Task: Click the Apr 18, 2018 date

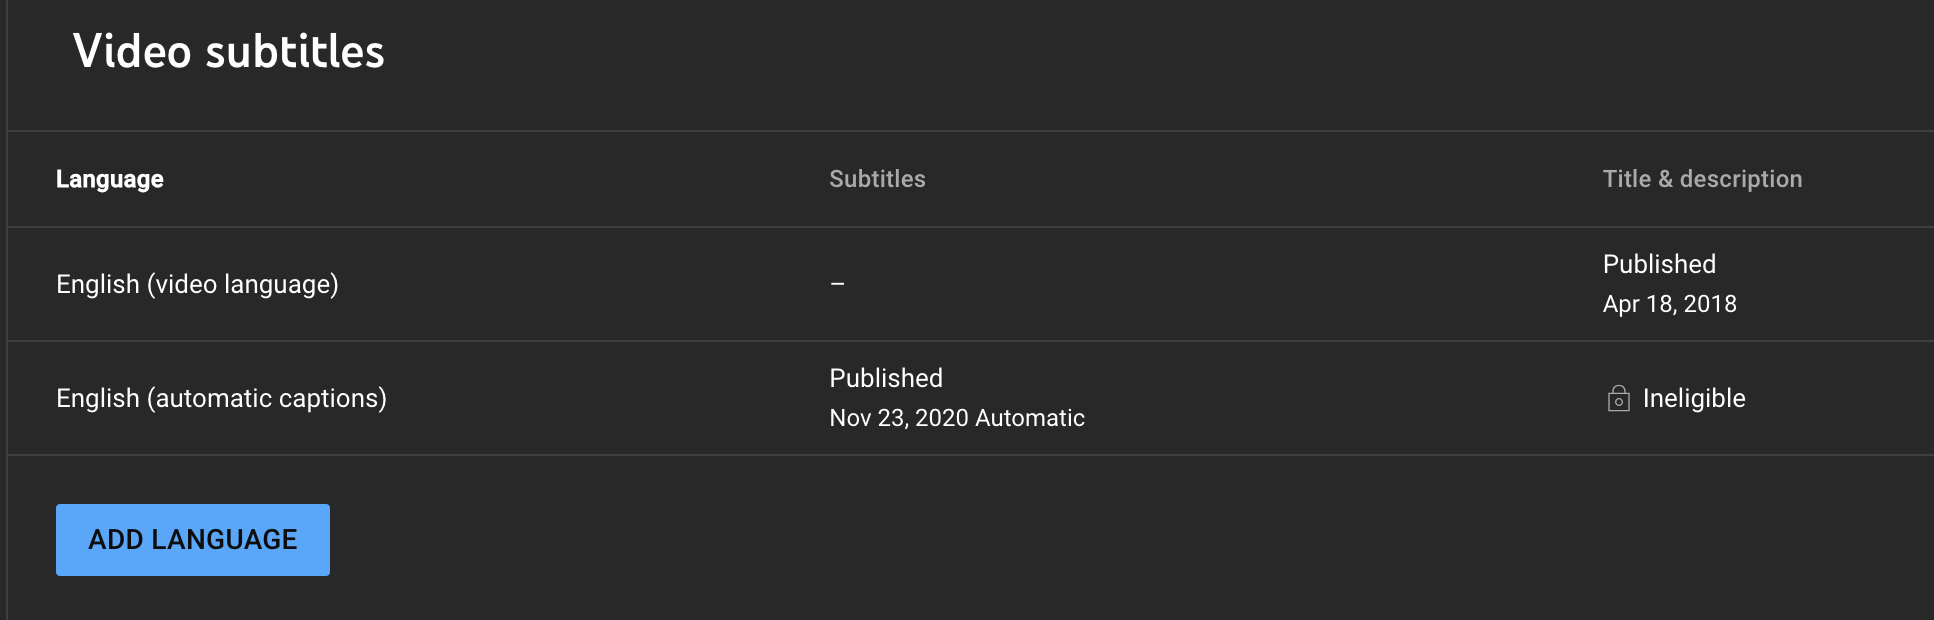Action: [1669, 304]
